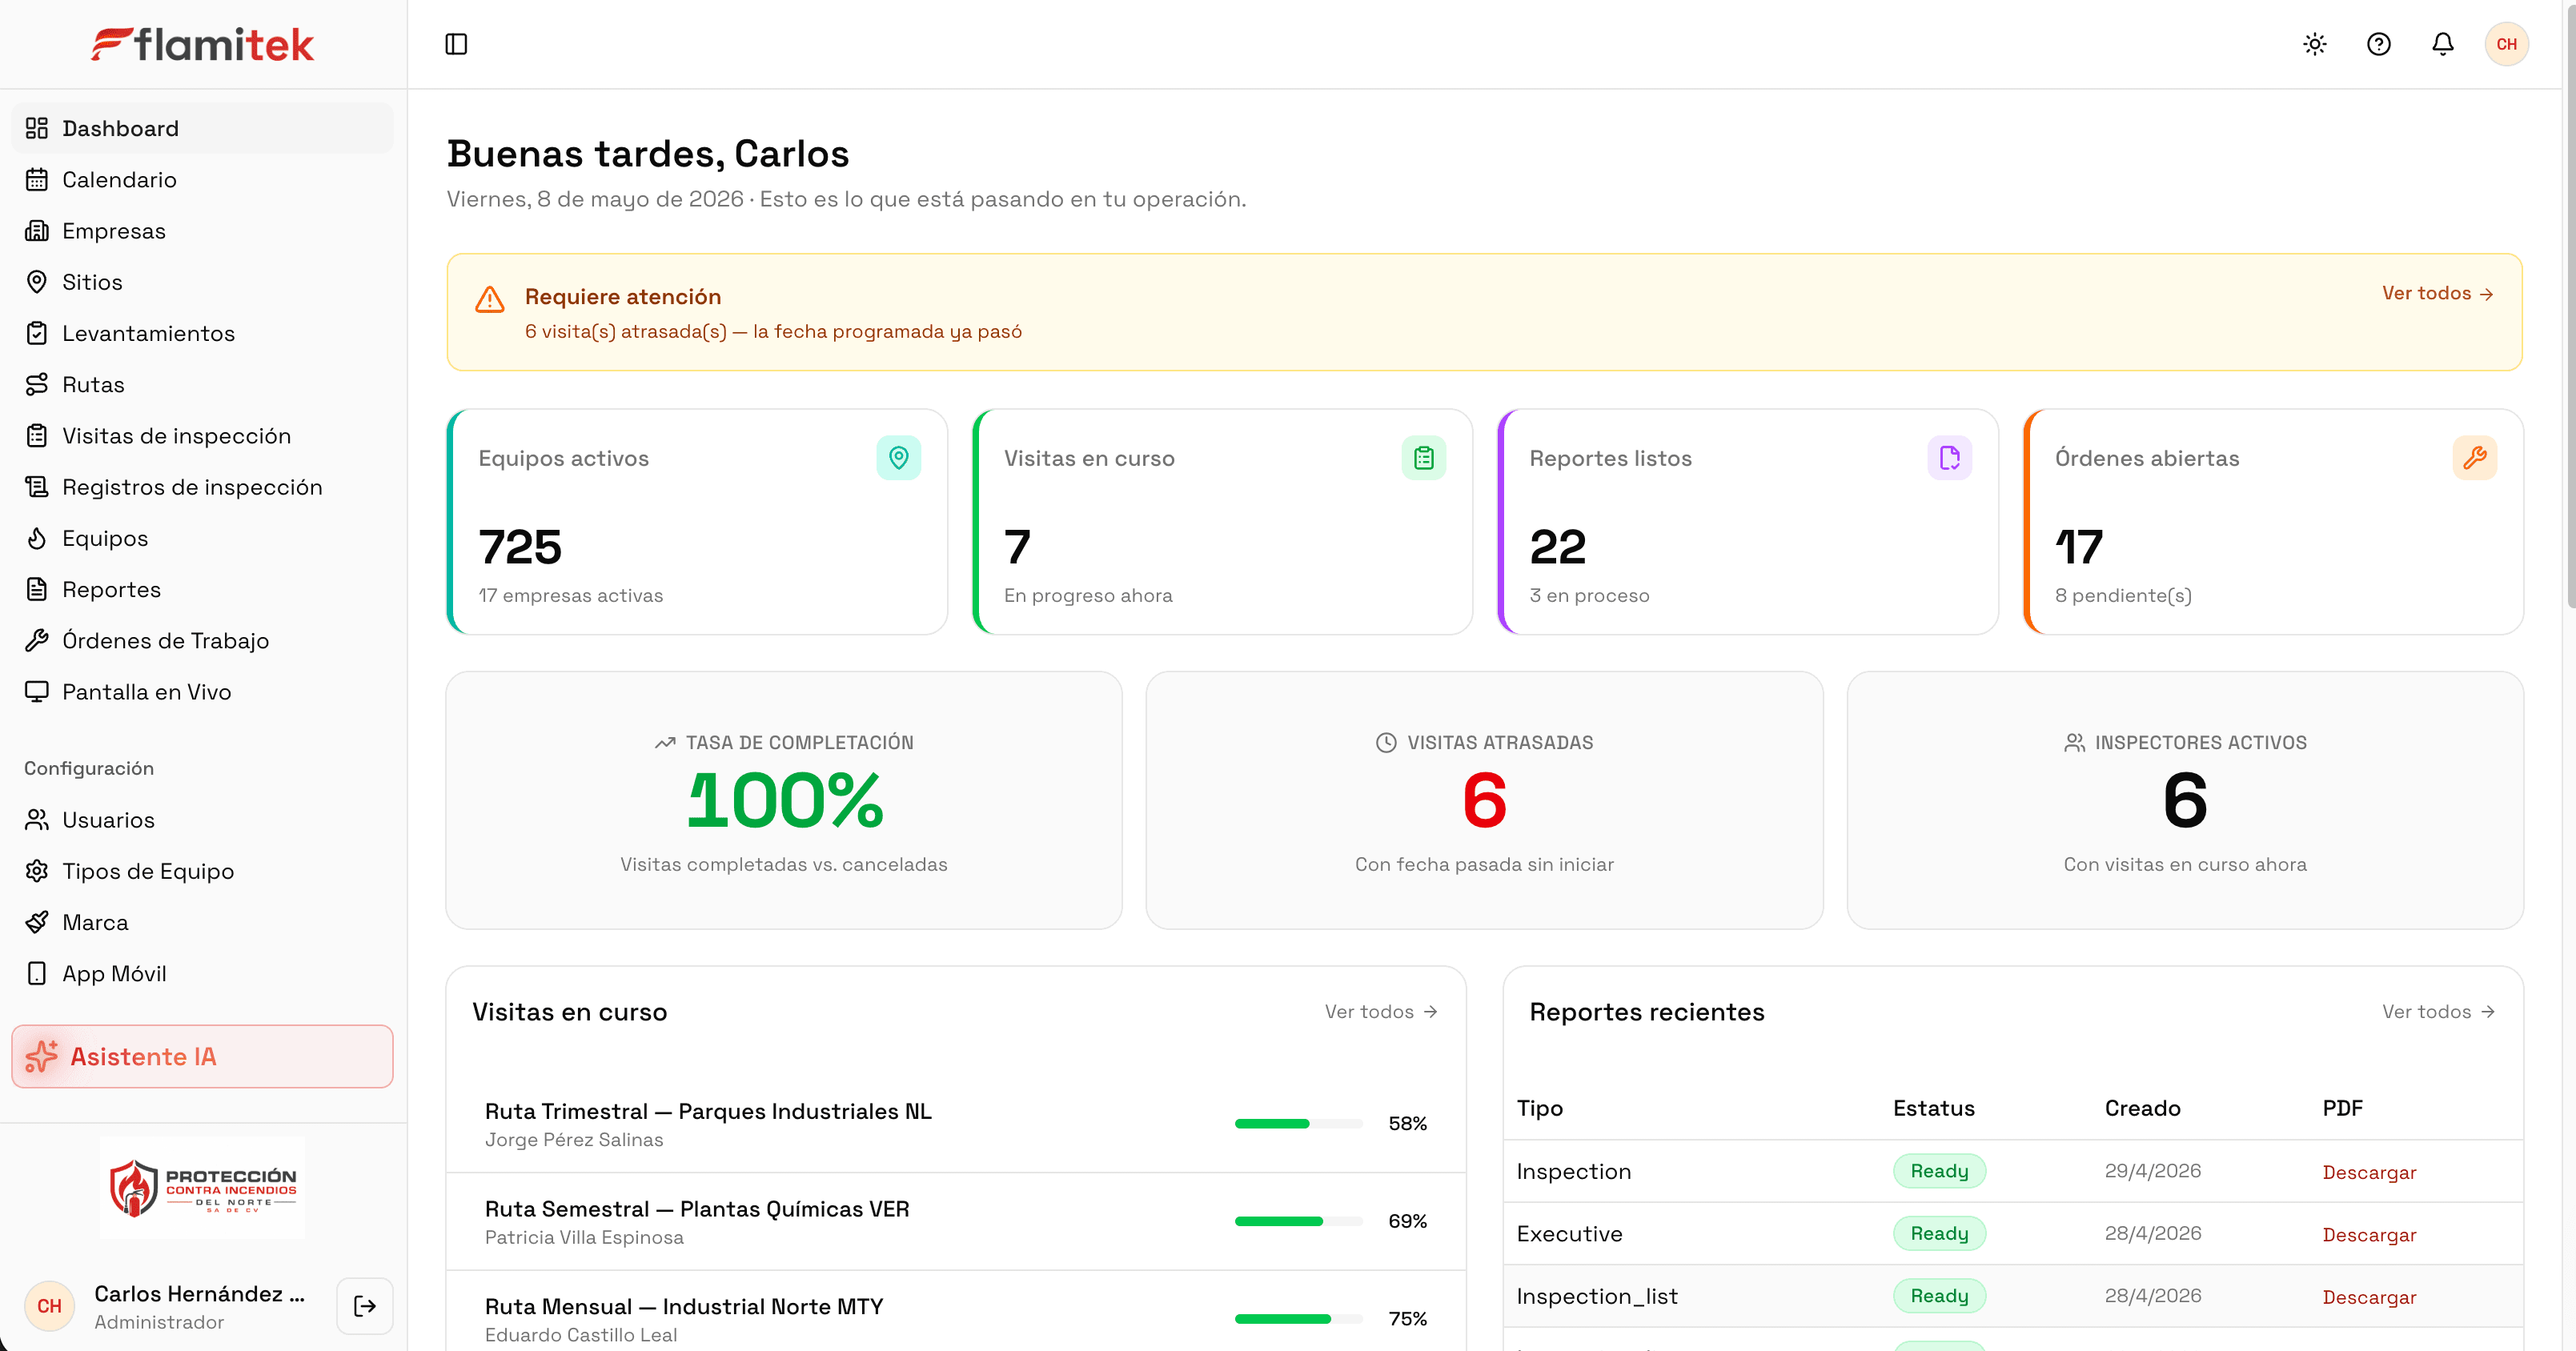Image resolution: width=2576 pixels, height=1351 pixels.
Task: Click the Tipos de Equipo gear icon
Action: tap(37, 870)
